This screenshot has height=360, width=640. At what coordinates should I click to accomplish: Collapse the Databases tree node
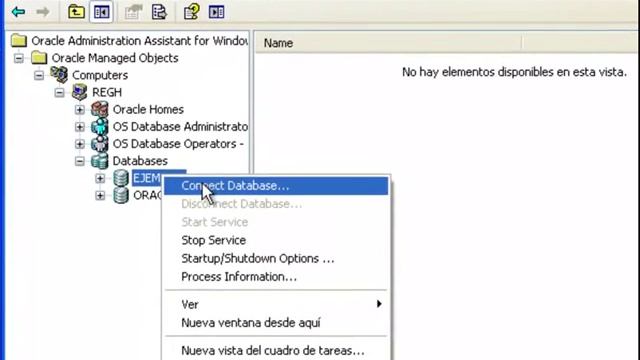coord(80,161)
